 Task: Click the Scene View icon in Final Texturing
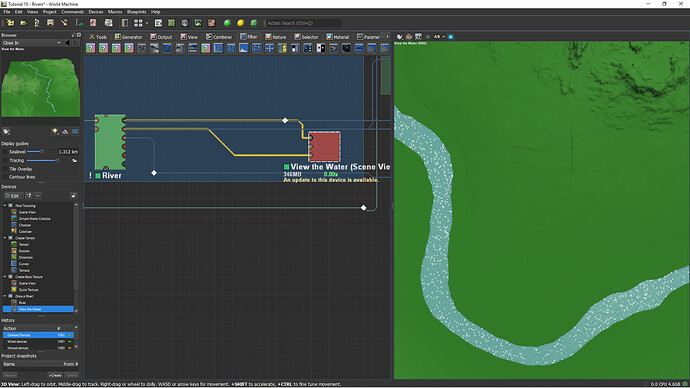(x=14, y=212)
